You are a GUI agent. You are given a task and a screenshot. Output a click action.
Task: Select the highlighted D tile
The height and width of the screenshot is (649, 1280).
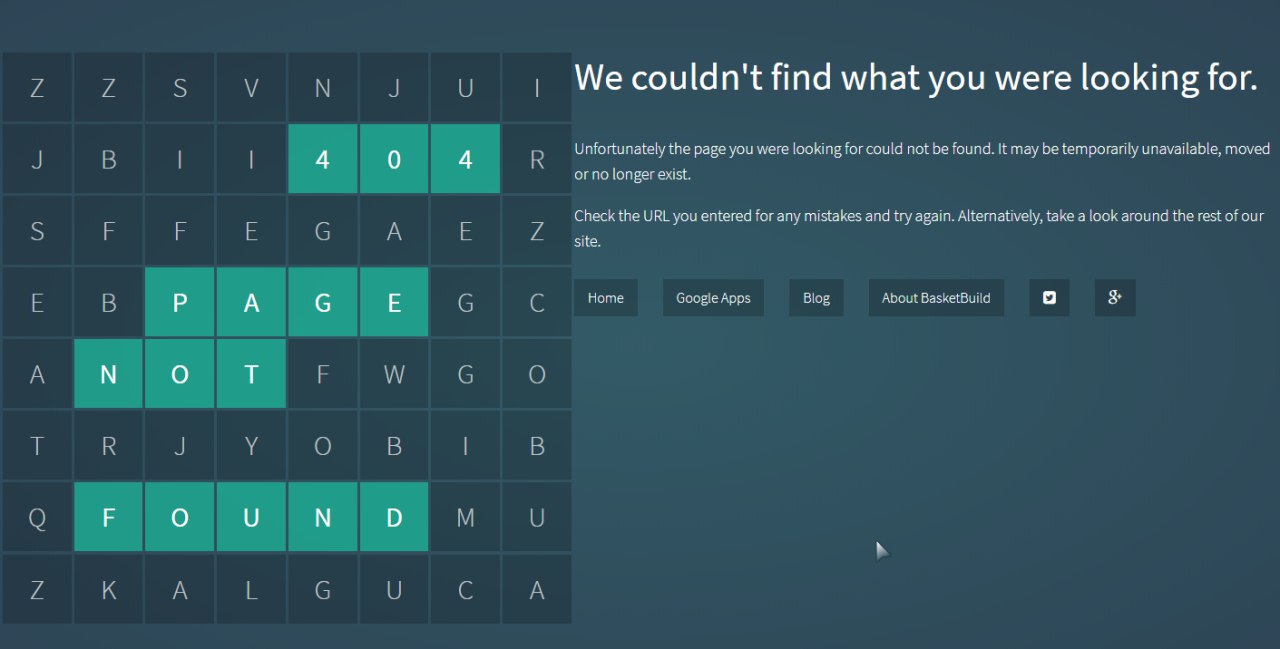tap(394, 518)
